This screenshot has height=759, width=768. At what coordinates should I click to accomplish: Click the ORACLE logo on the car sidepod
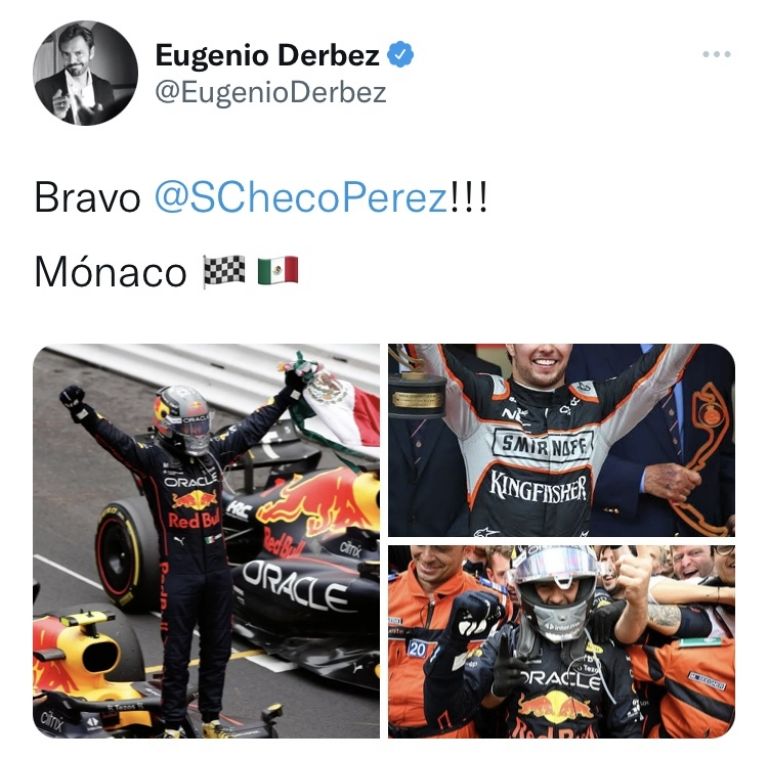(294, 585)
